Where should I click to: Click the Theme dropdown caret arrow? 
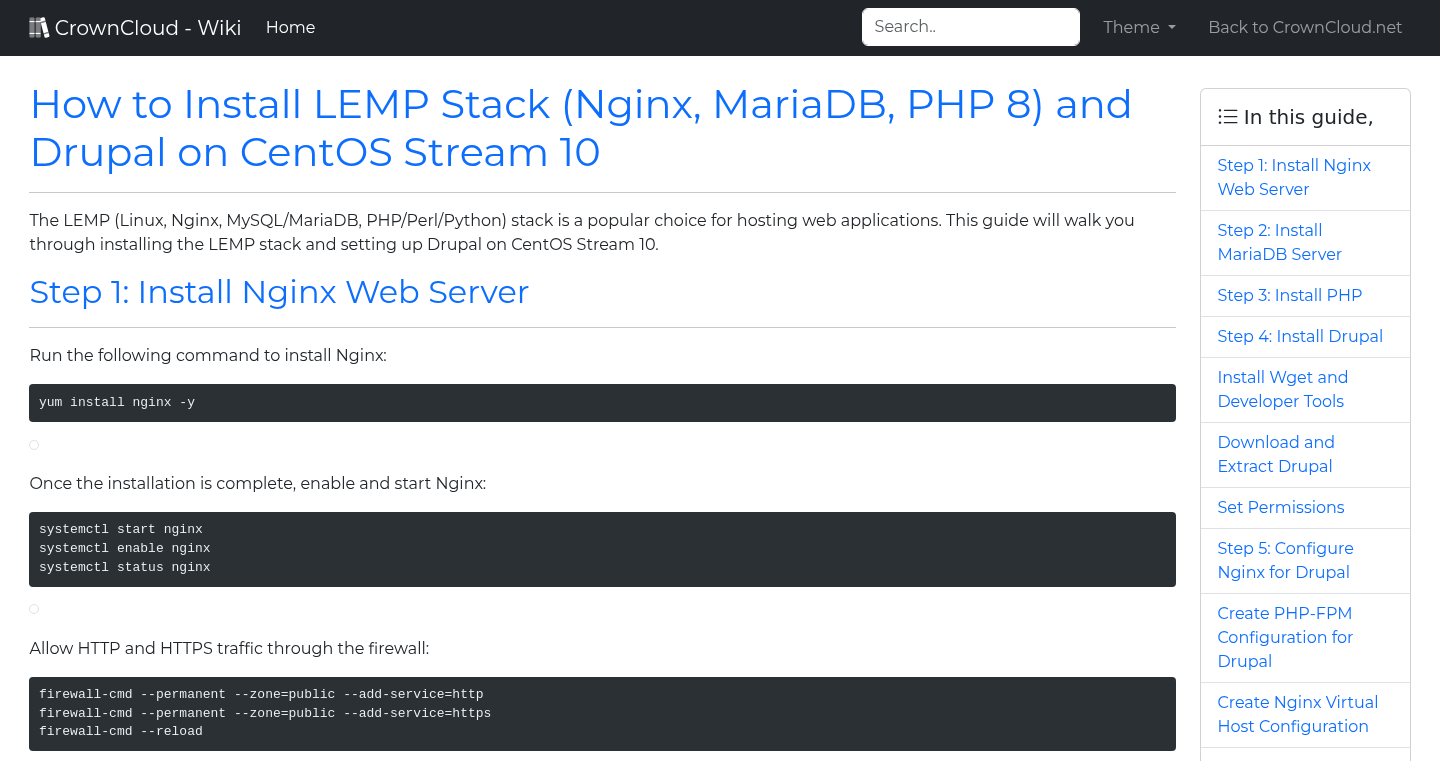point(1171,27)
